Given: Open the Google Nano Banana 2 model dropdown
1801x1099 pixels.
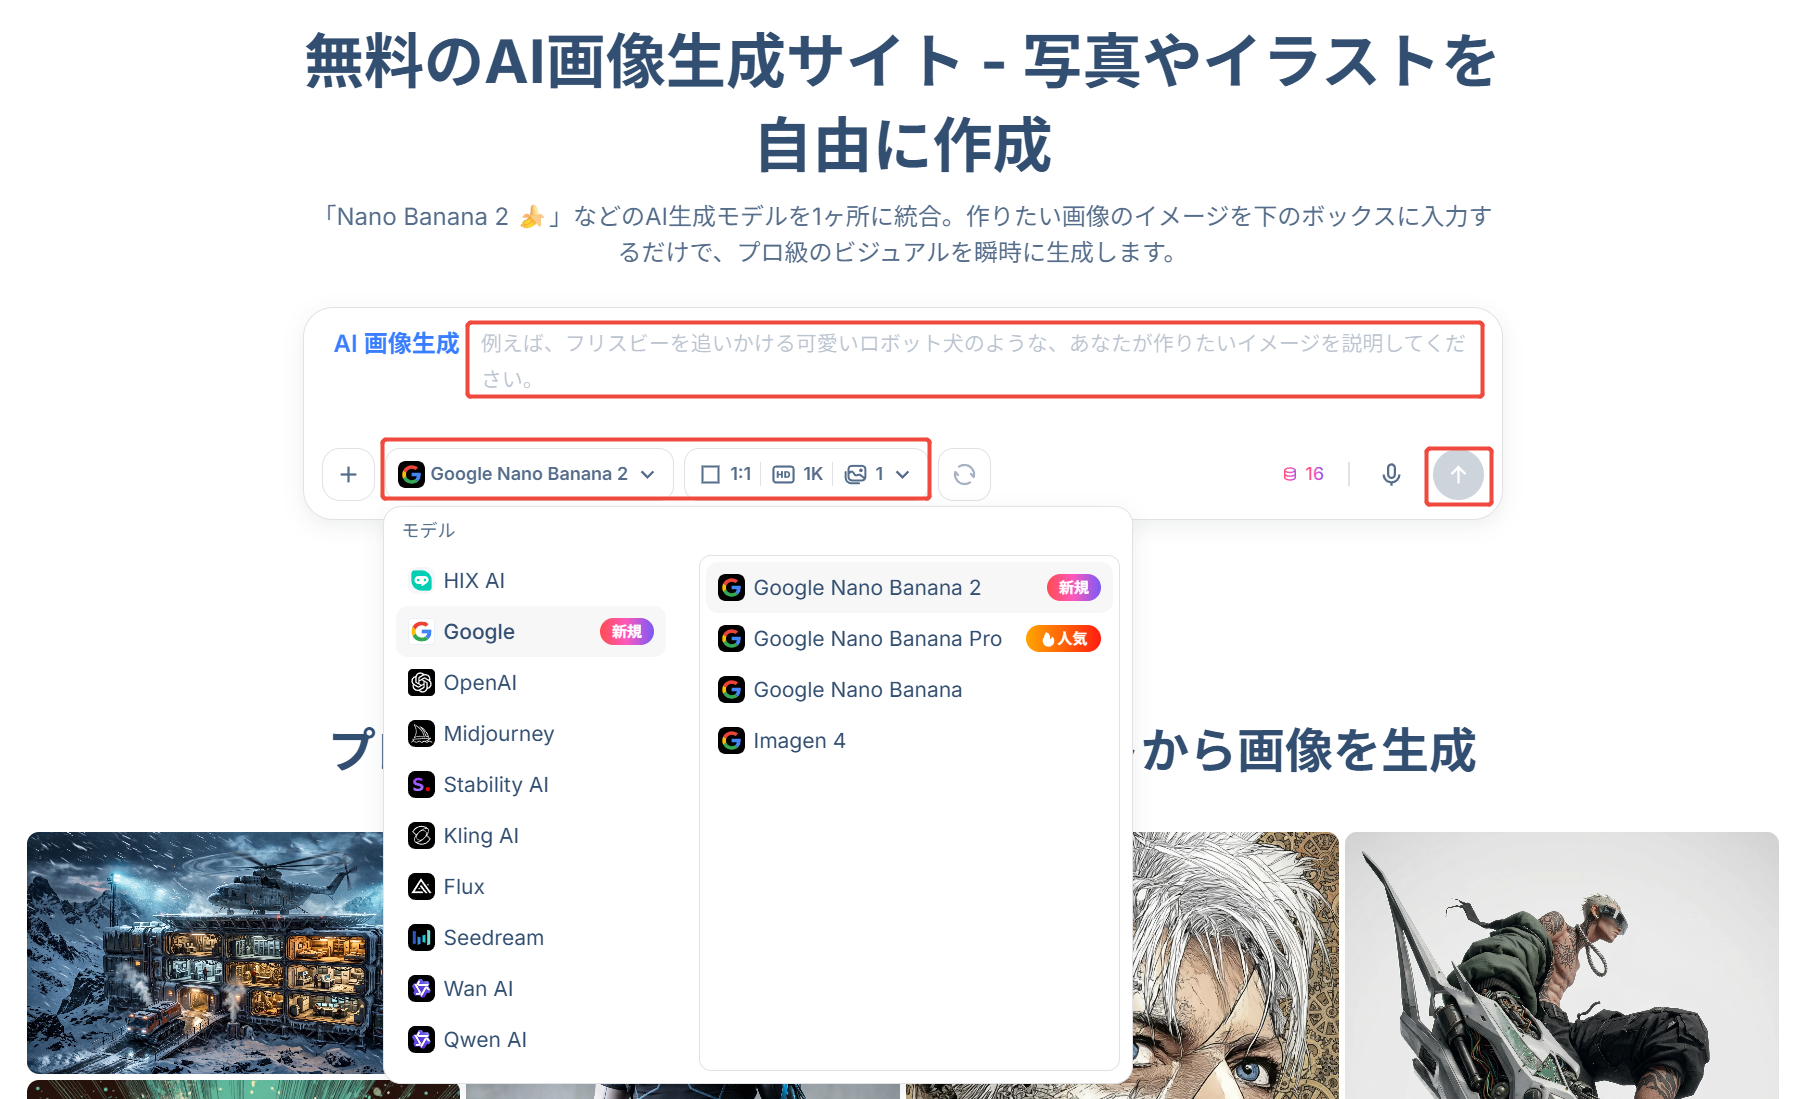Looking at the screenshot, I should coord(527,473).
